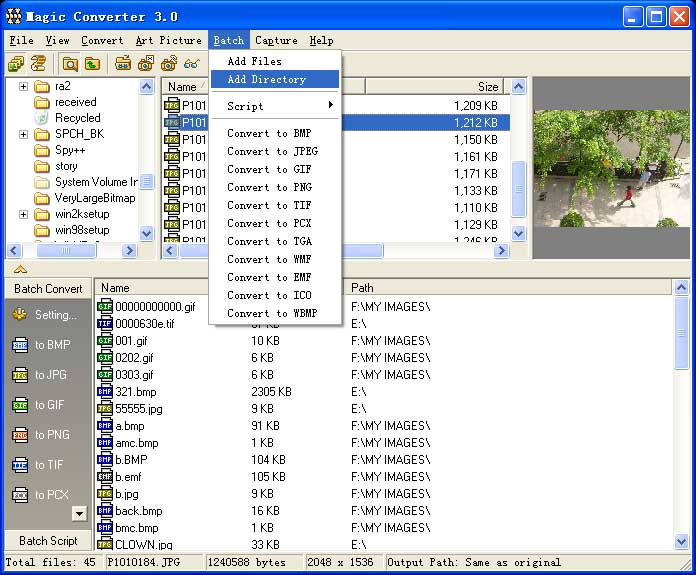Select the story folder in tree
This screenshot has width=696, height=575.
(56, 166)
